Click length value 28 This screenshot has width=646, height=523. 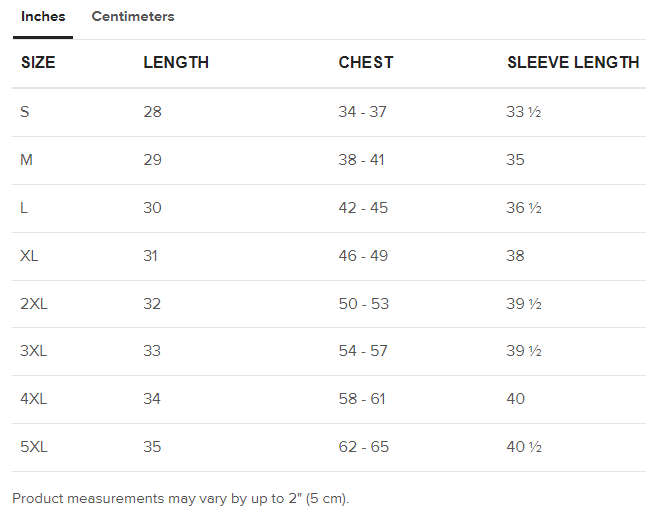click(x=152, y=112)
